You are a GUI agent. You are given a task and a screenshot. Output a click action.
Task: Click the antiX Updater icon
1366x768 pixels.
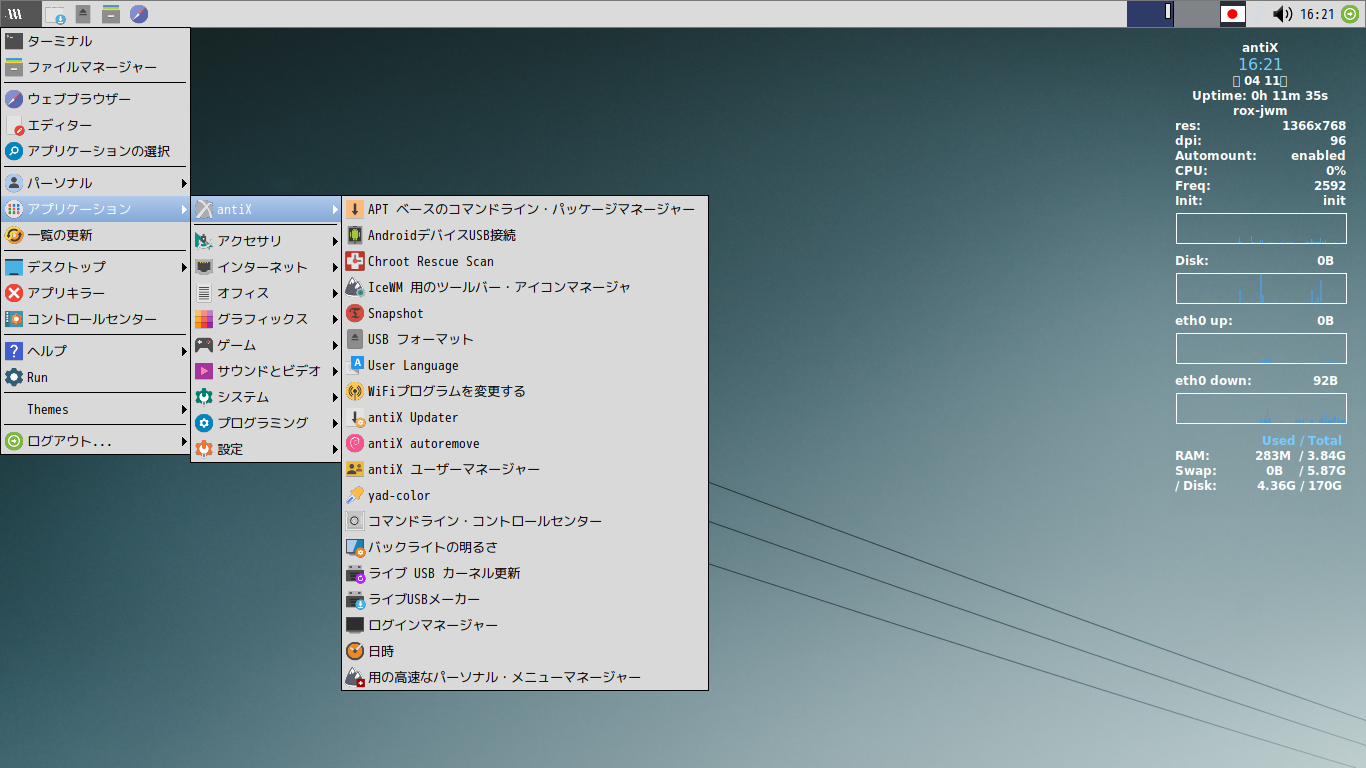pyautogui.click(x=354, y=417)
